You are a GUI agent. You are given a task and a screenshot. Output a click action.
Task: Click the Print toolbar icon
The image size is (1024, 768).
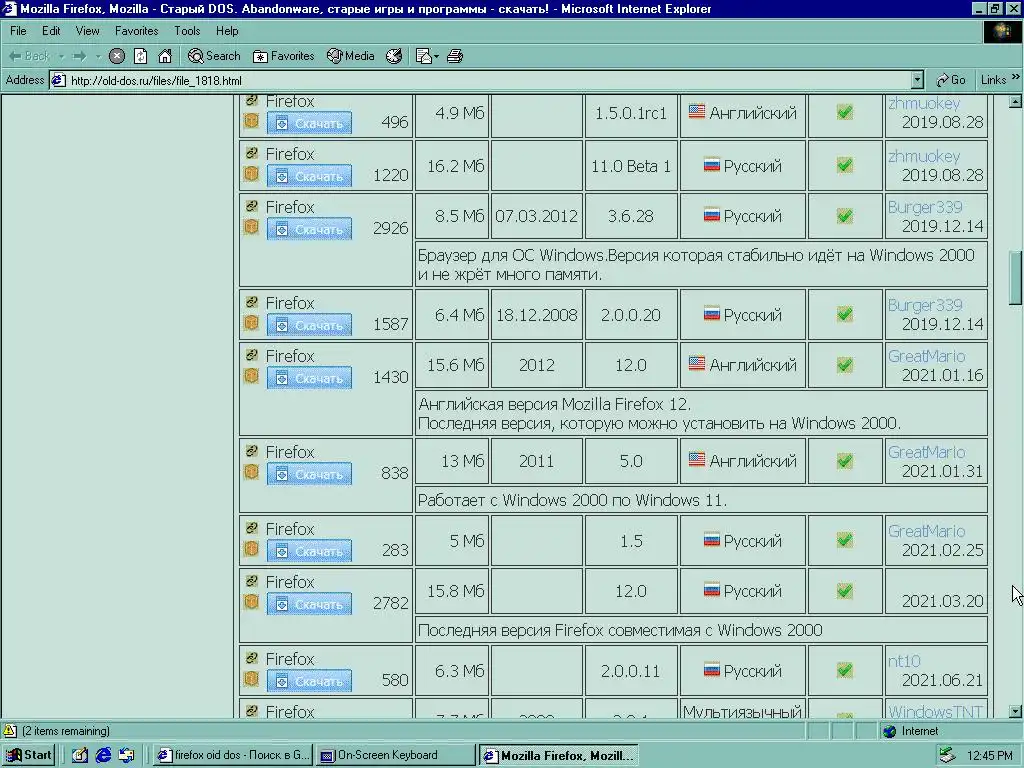(x=455, y=56)
